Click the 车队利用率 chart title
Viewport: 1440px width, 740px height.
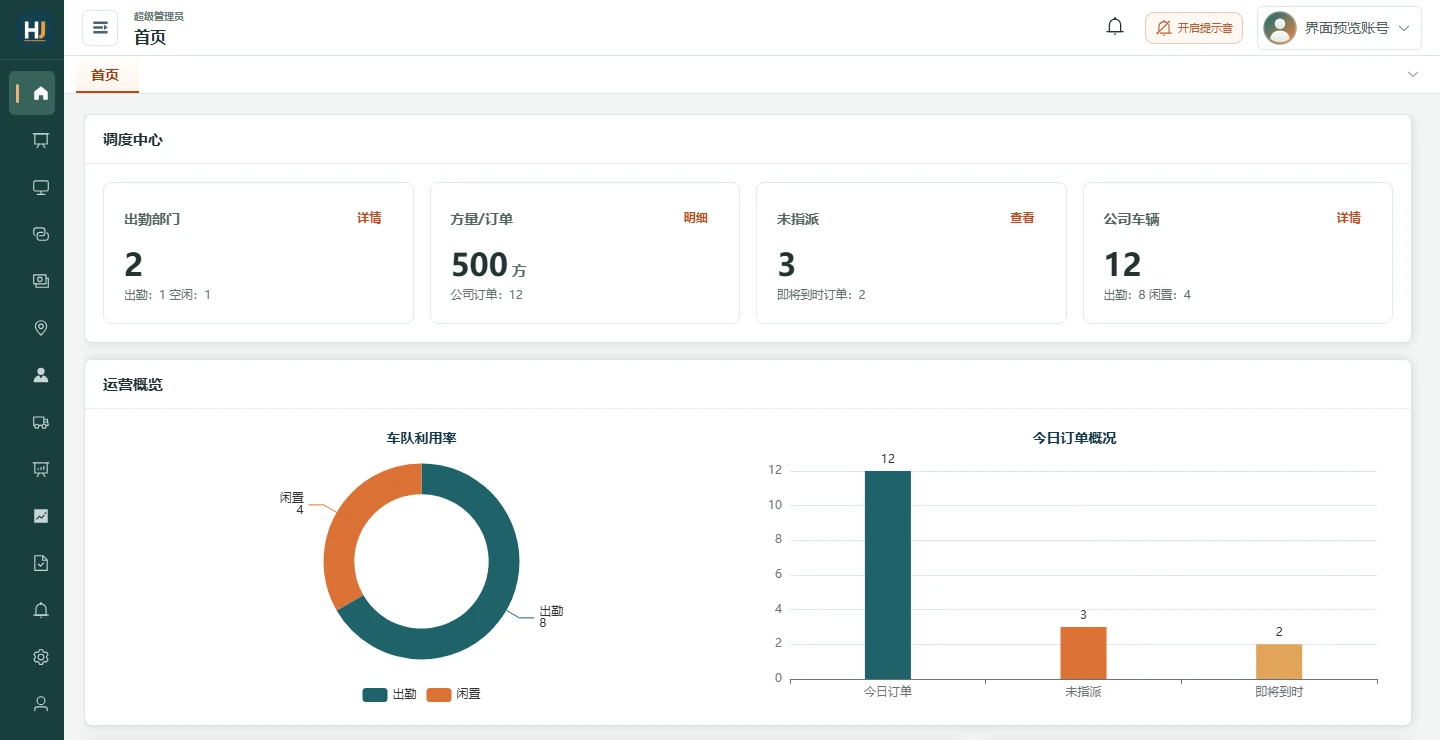point(422,438)
